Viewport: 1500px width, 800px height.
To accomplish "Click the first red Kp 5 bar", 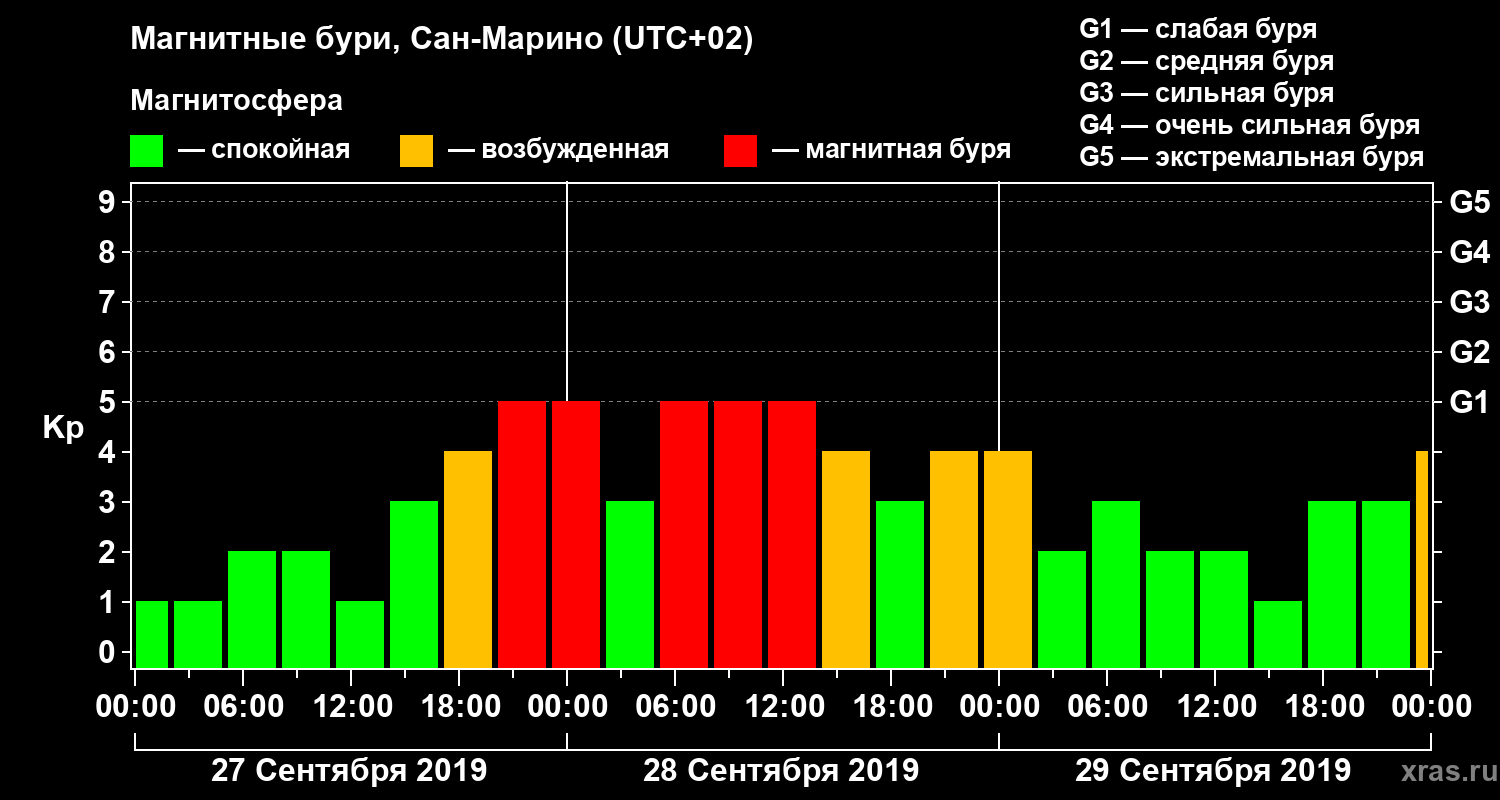I will pyautogui.click(x=522, y=535).
